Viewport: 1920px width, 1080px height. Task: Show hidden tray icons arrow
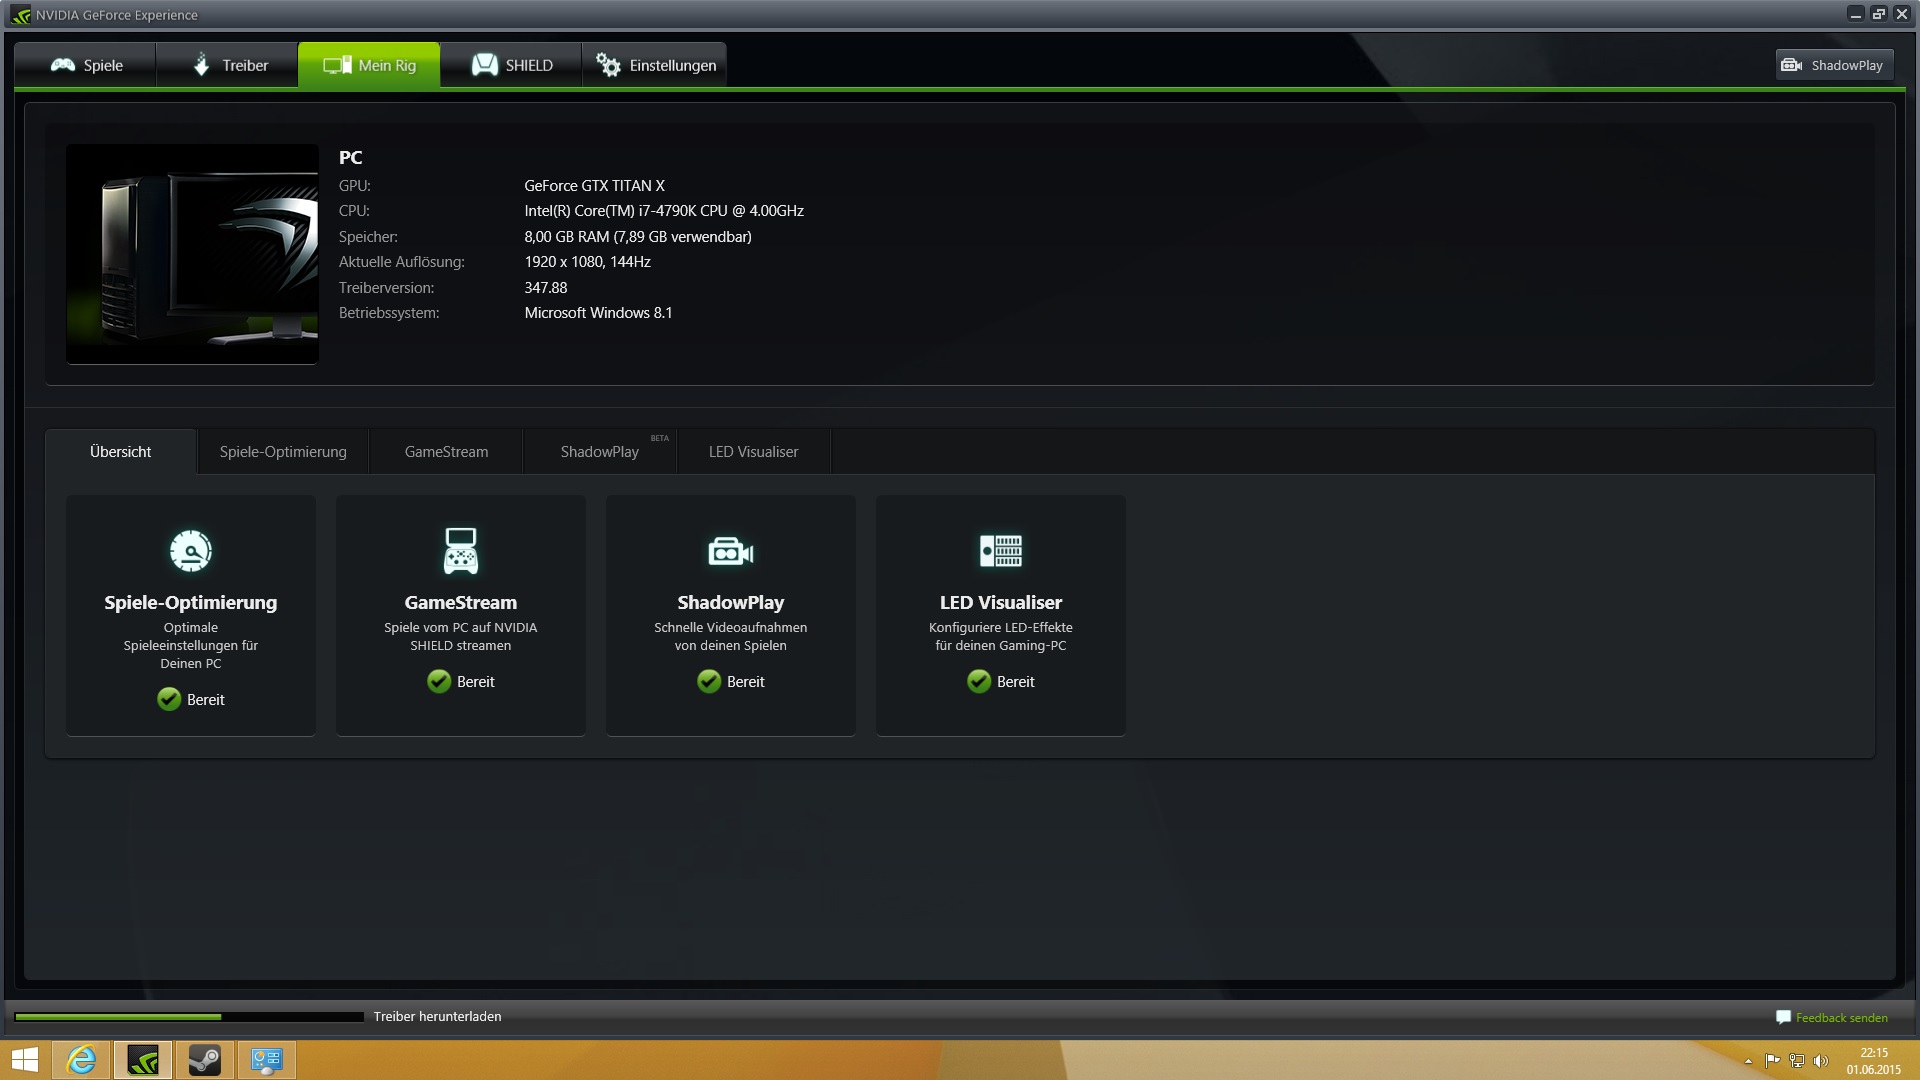(x=1748, y=1061)
